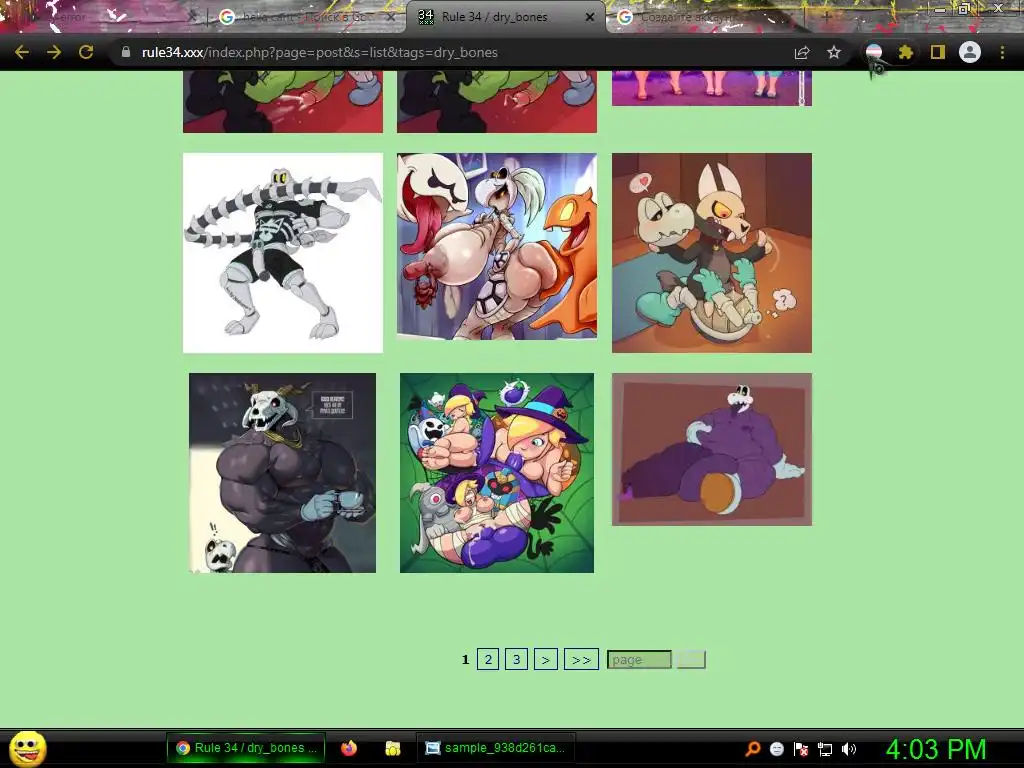The width and height of the screenshot is (1024, 768).
Task: Share this page using the share icon
Action: tap(802, 52)
